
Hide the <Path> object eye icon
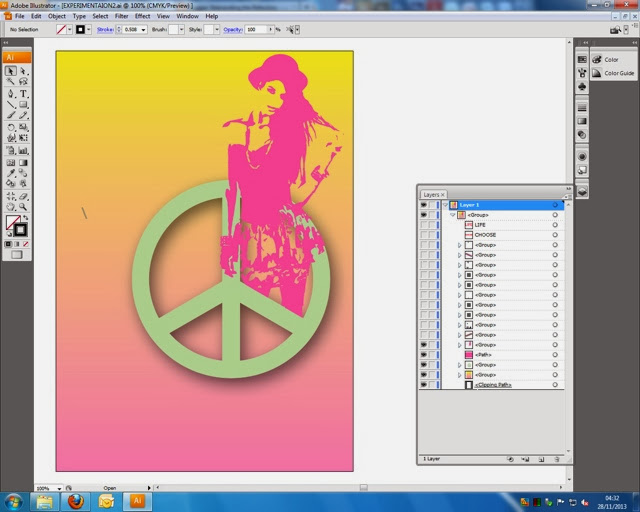424,355
